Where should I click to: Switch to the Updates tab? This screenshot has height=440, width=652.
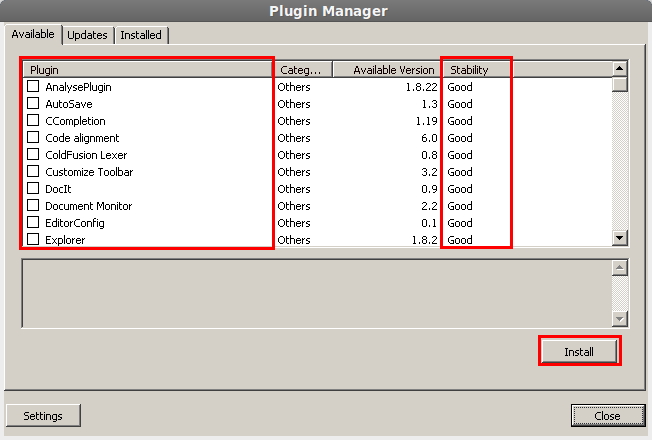coord(87,35)
